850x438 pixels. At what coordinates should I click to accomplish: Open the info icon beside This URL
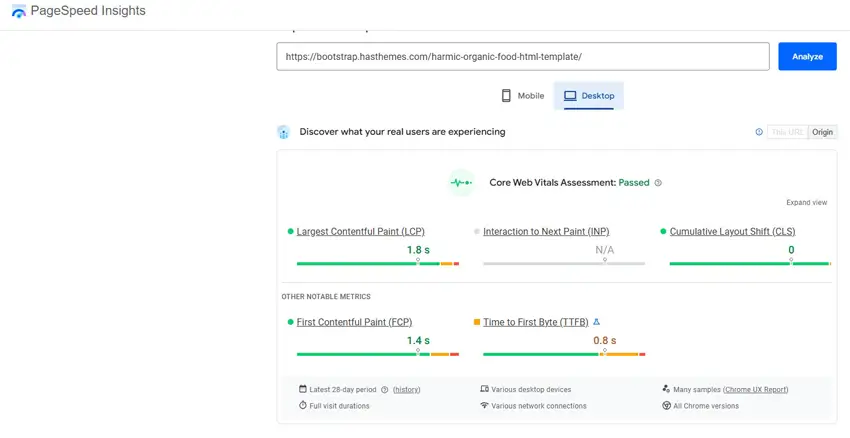(759, 132)
